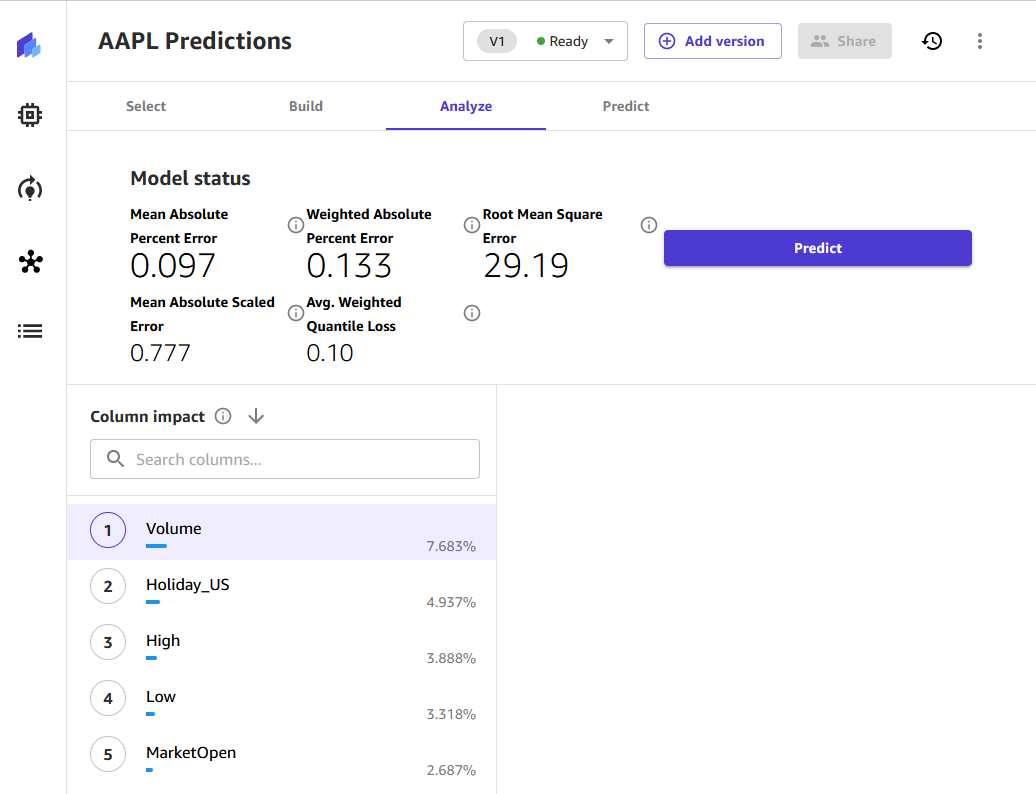
Task: Click the SageMaker Canvas logo icon
Action: (29, 46)
